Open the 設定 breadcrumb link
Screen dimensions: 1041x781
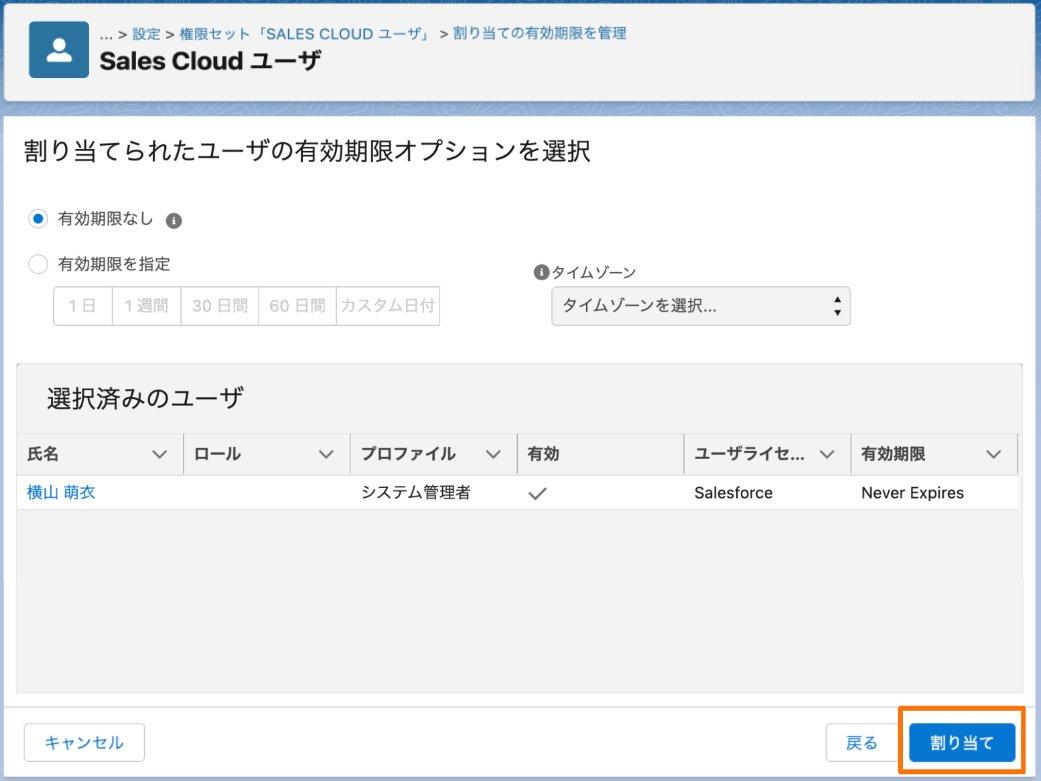click(146, 34)
